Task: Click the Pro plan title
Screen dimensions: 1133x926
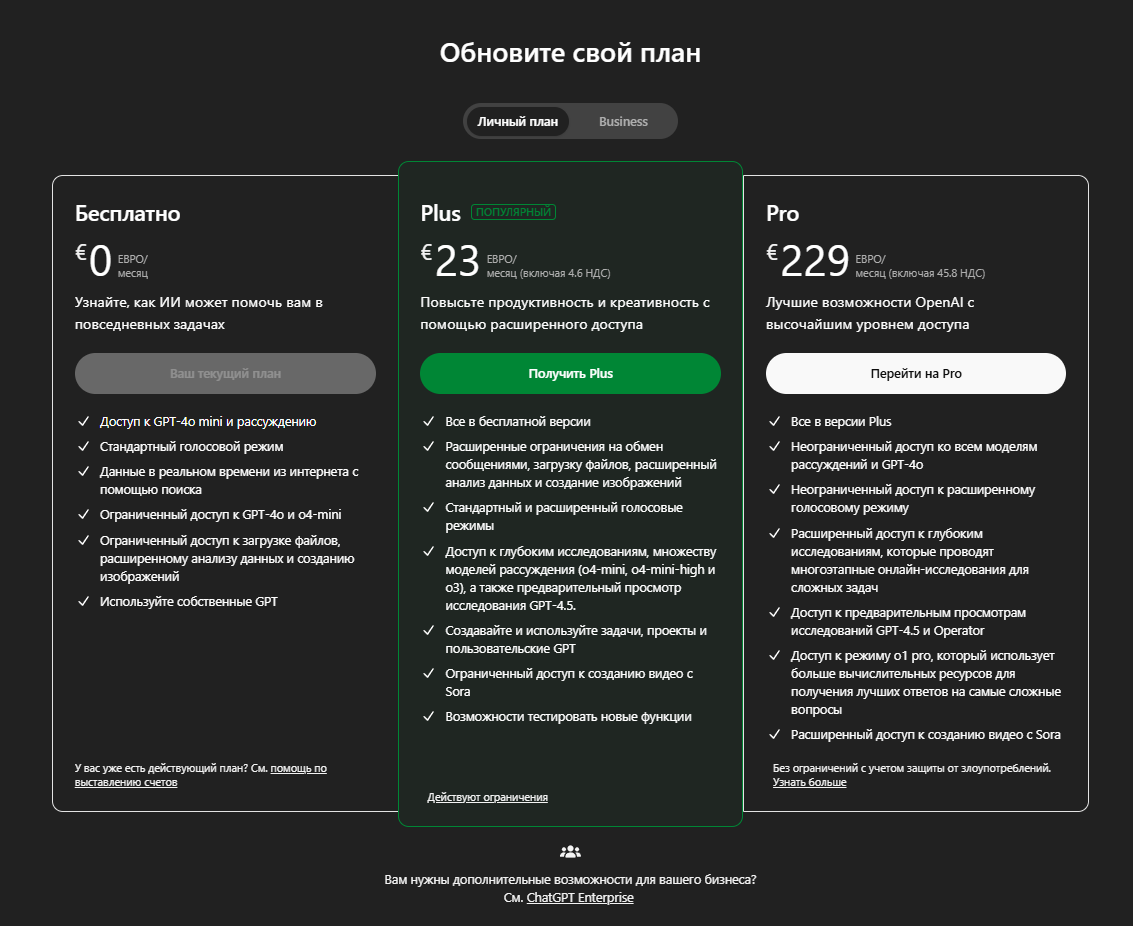Action: (783, 214)
